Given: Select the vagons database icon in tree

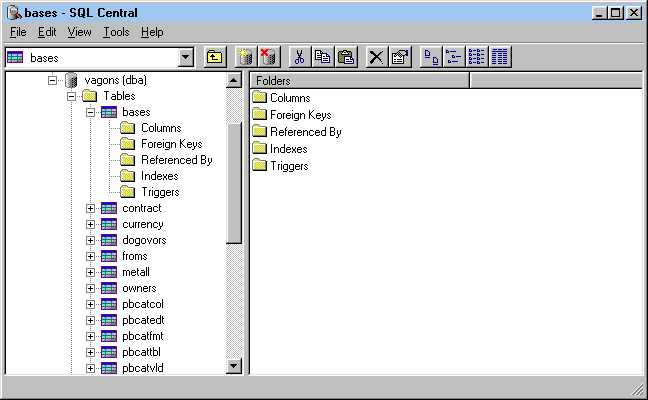Looking at the screenshot, I should [x=71, y=80].
